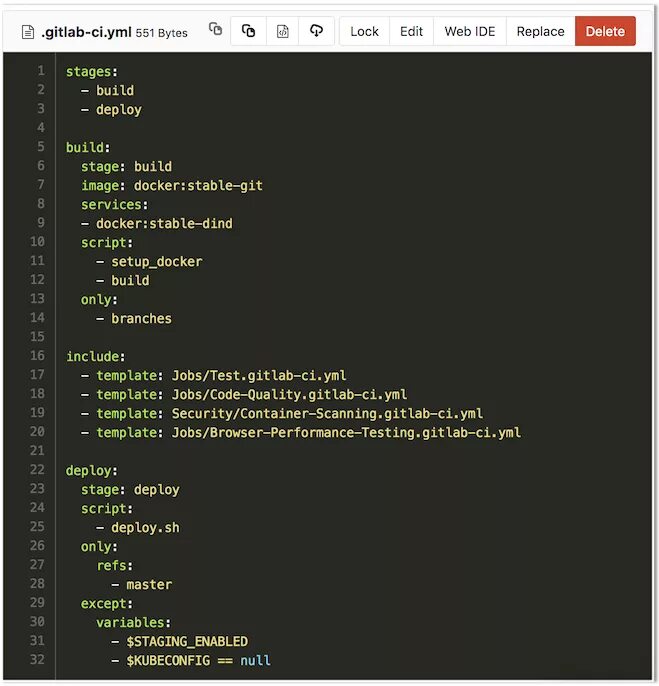Click the Replace button
This screenshot has height=686, width=659.
(540, 32)
